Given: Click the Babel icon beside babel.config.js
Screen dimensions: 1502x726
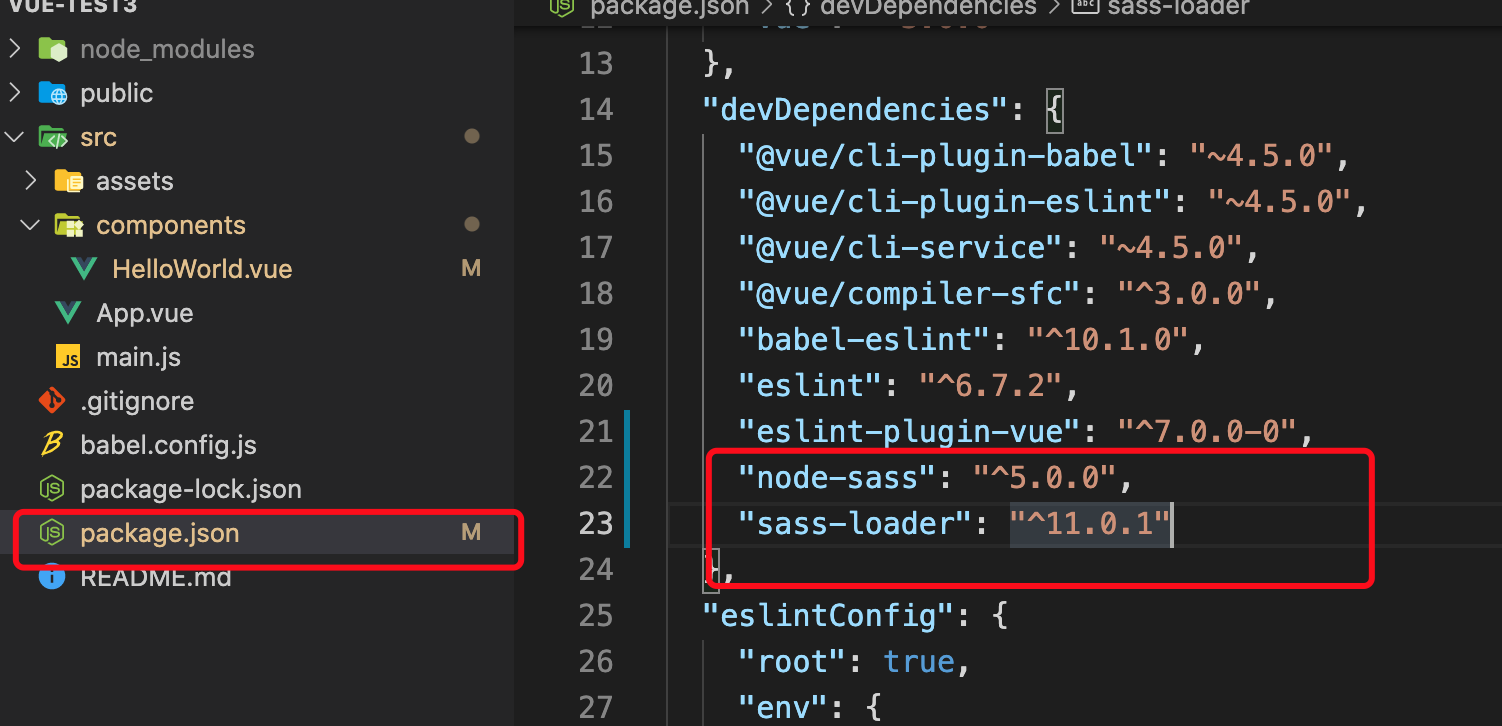Looking at the screenshot, I should (x=52, y=445).
